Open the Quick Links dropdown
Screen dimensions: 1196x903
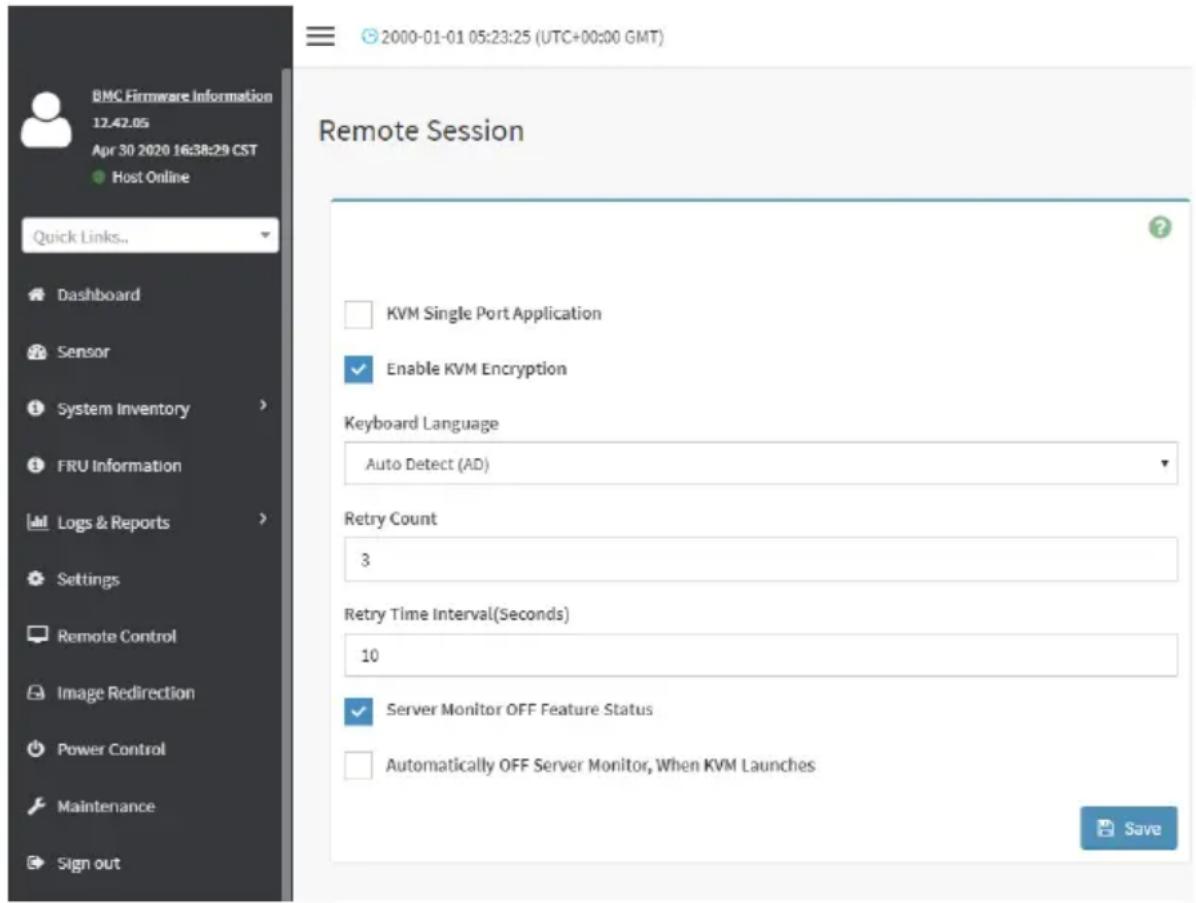pyautogui.click(x=150, y=236)
